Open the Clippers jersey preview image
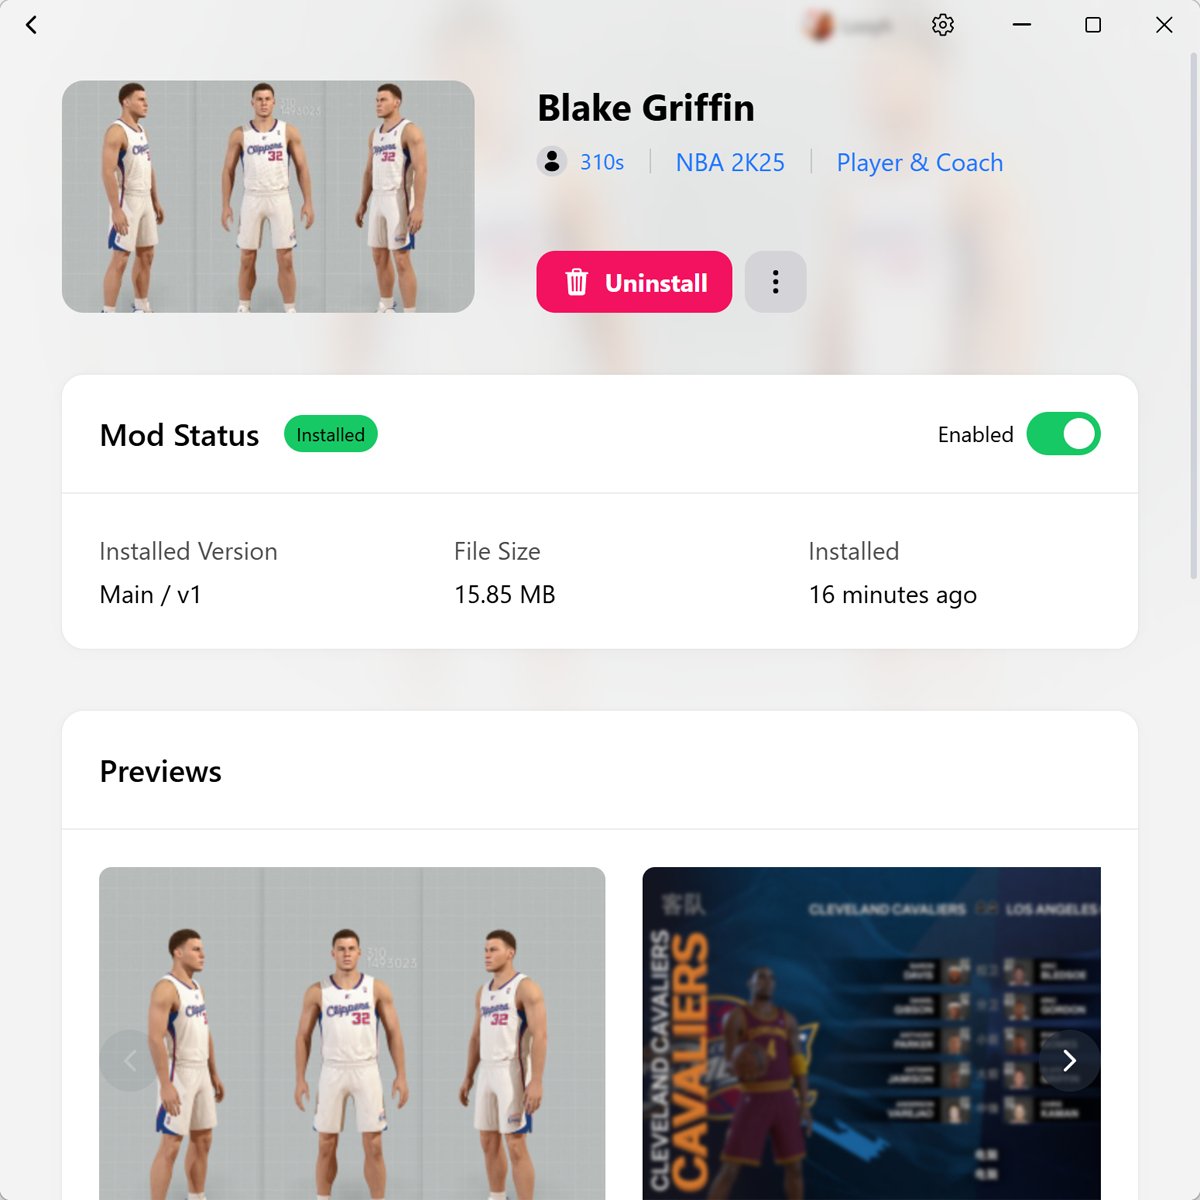Image resolution: width=1200 pixels, height=1200 pixels. click(x=352, y=1033)
